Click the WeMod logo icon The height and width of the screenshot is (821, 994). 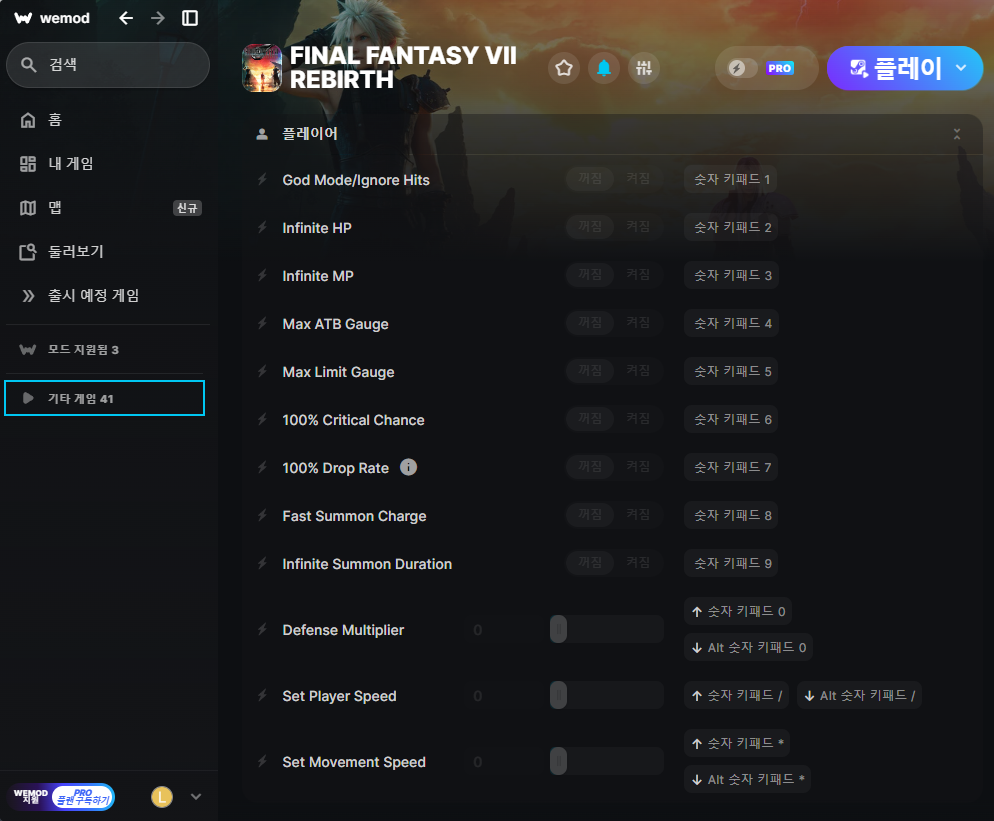click(23, 18)
